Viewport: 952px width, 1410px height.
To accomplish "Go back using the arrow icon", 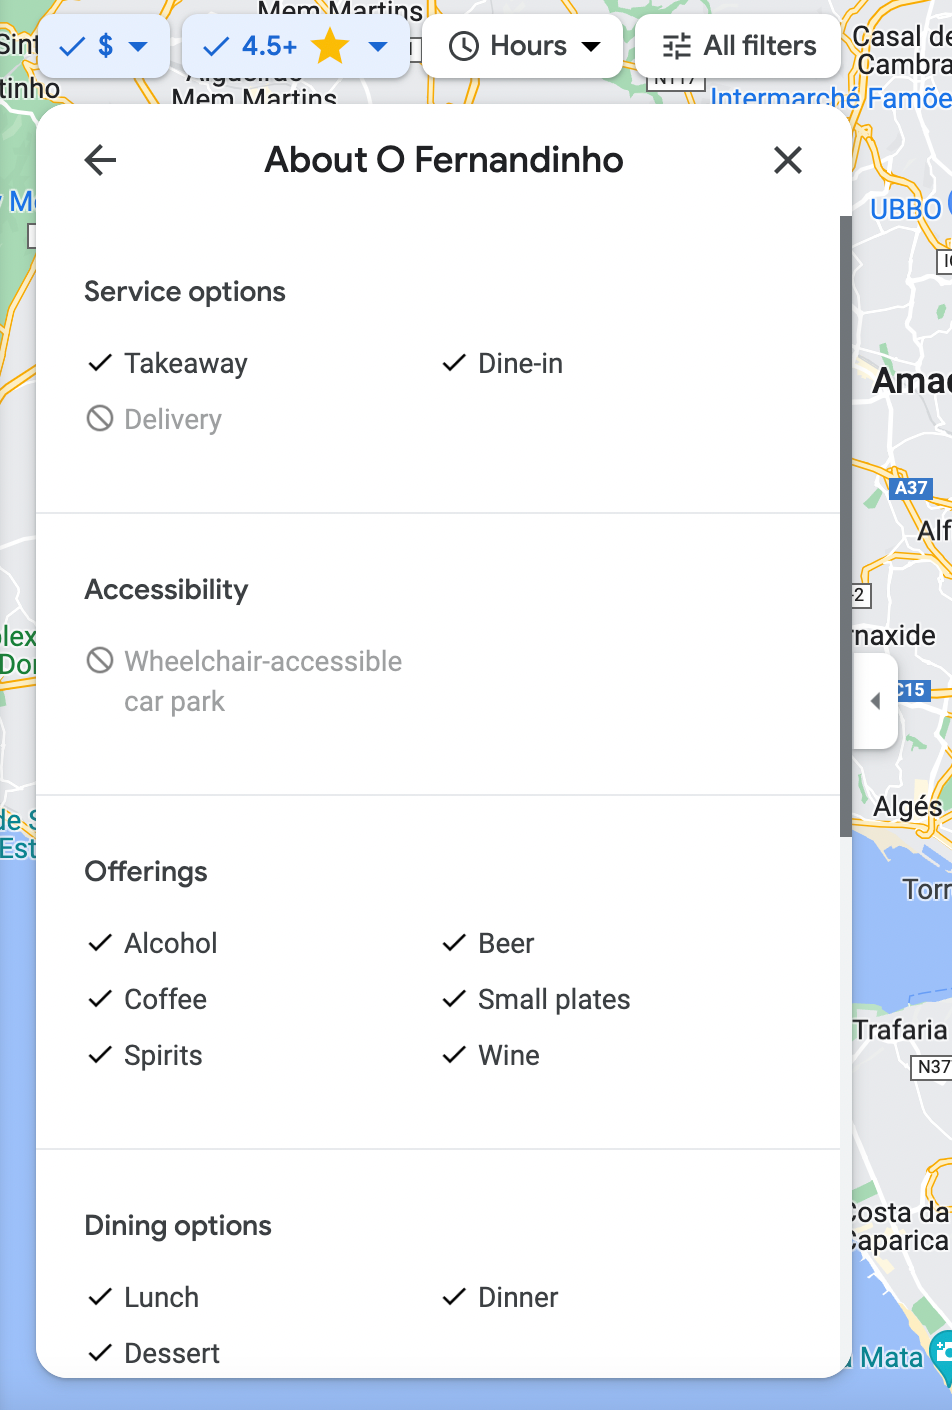I will pos(100,160).
